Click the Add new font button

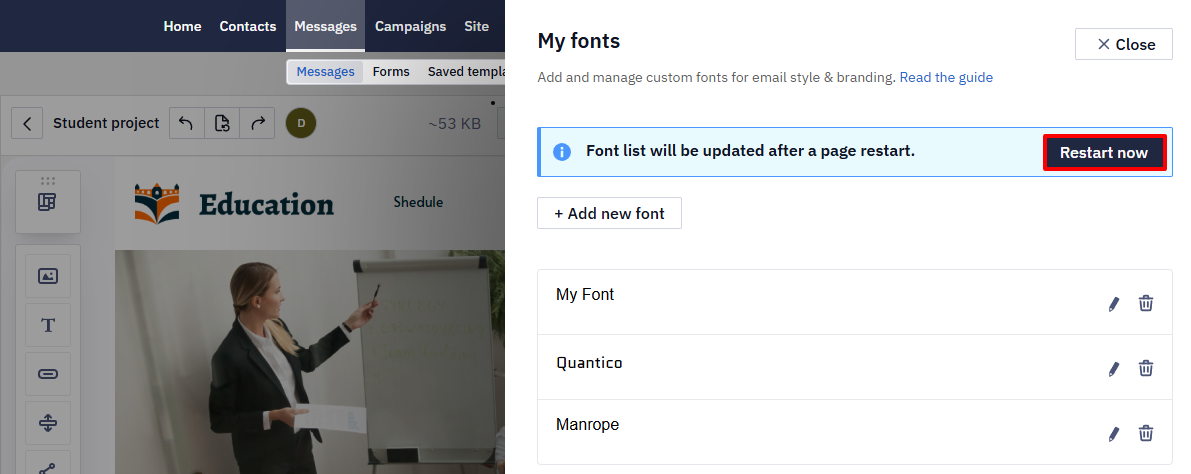(609, 213)
